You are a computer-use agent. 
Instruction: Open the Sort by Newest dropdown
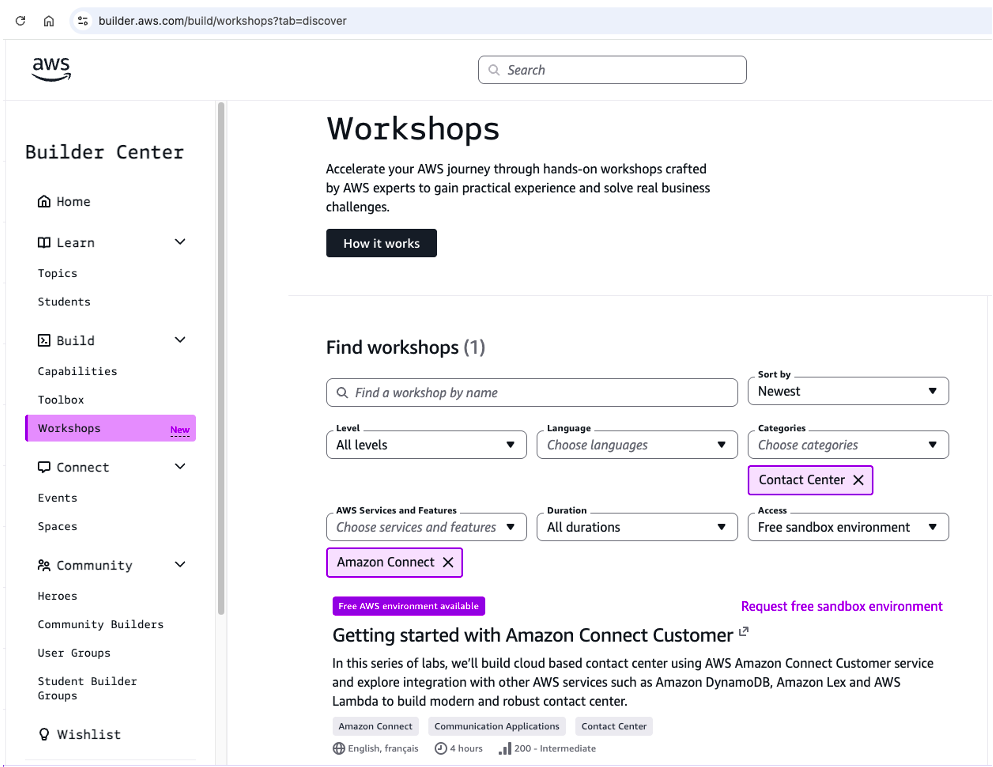pos(848,391)
